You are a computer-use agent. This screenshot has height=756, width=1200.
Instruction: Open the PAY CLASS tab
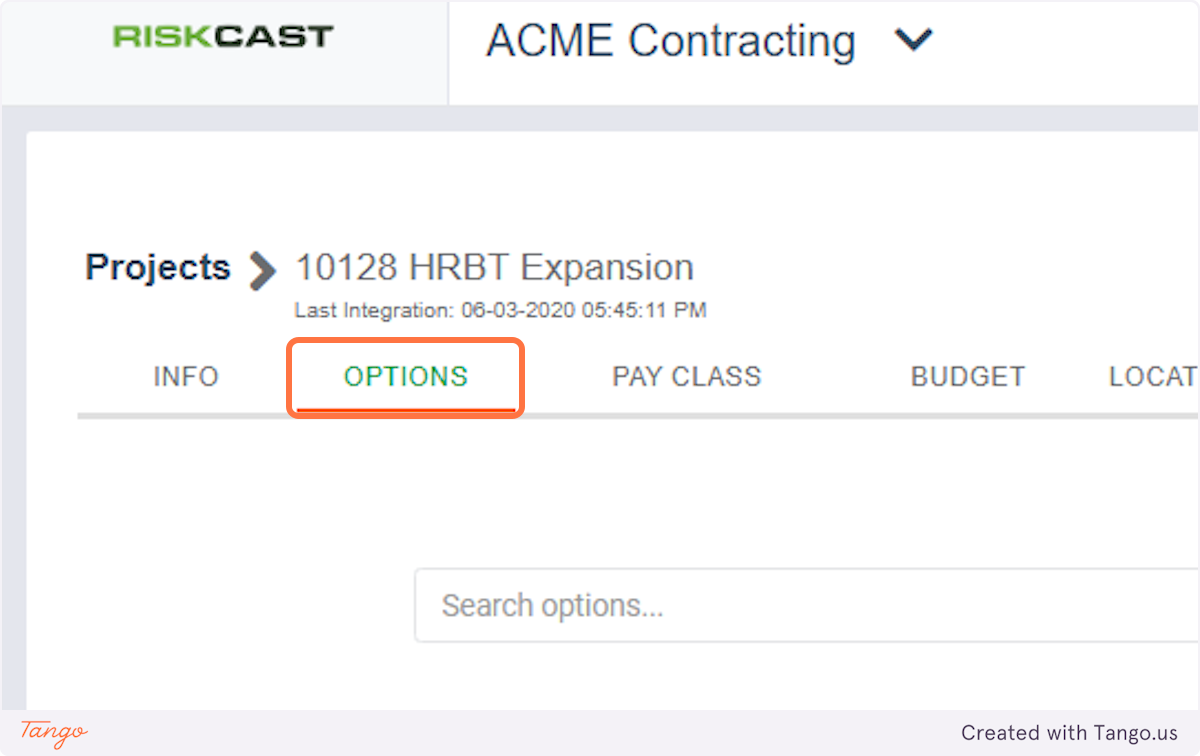point(687,377)
